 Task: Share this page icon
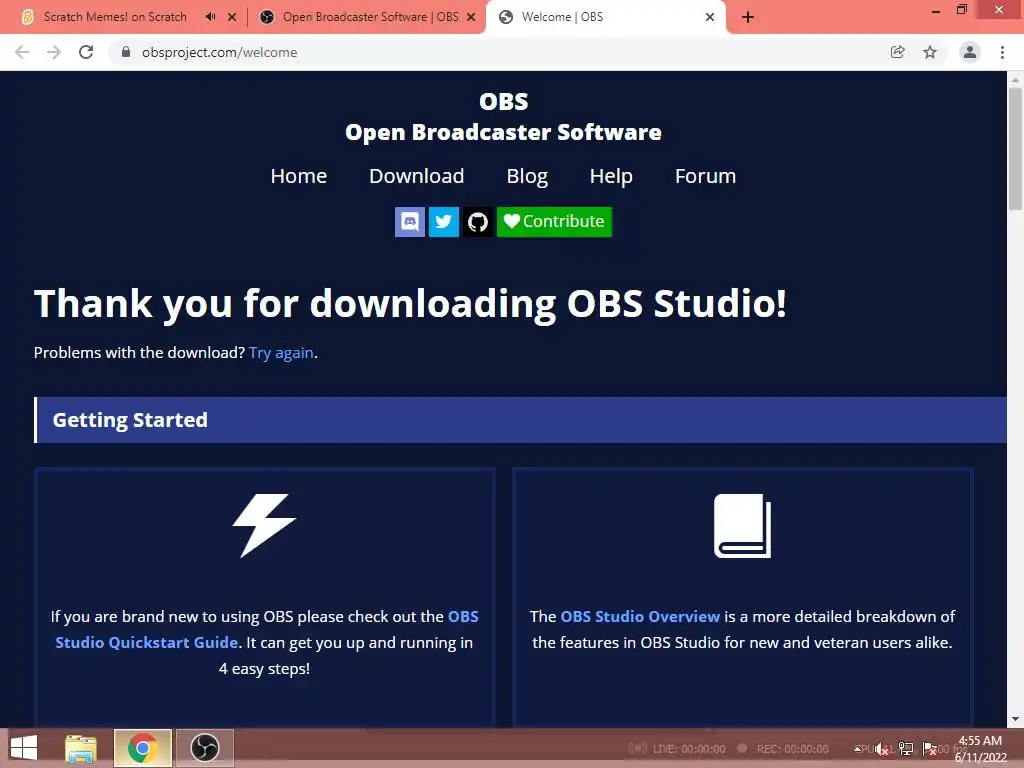898,52
